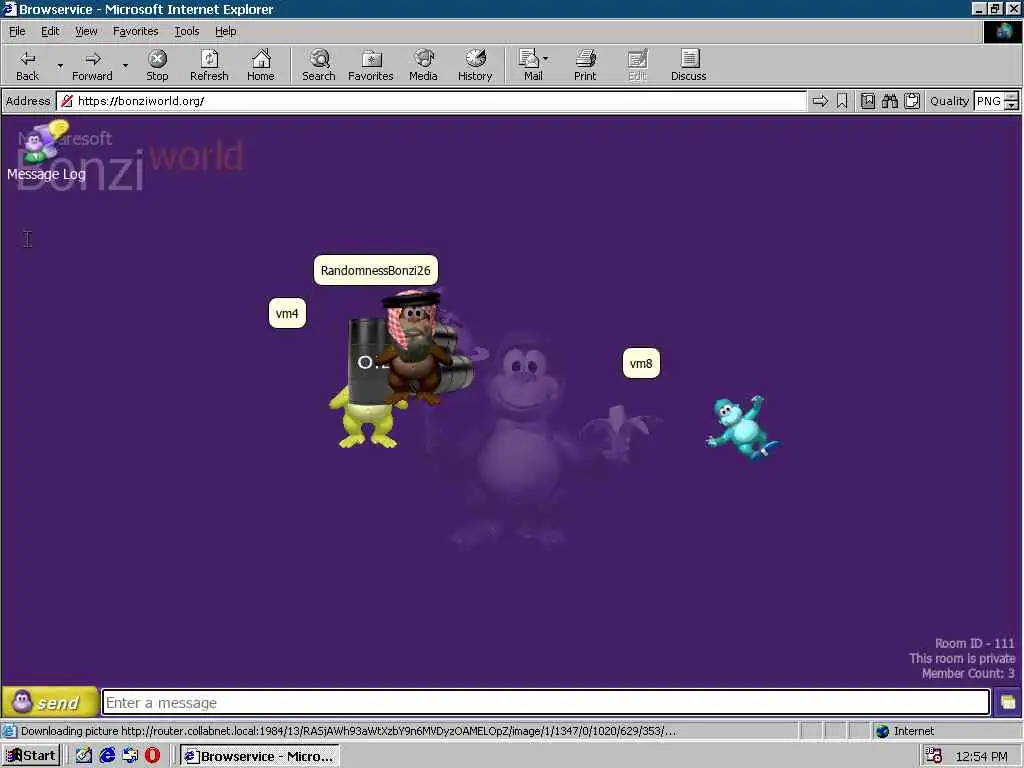Click the bookmarks book icon beside Quality
The height and width of the screenshot is (768, 1024).
868,101
